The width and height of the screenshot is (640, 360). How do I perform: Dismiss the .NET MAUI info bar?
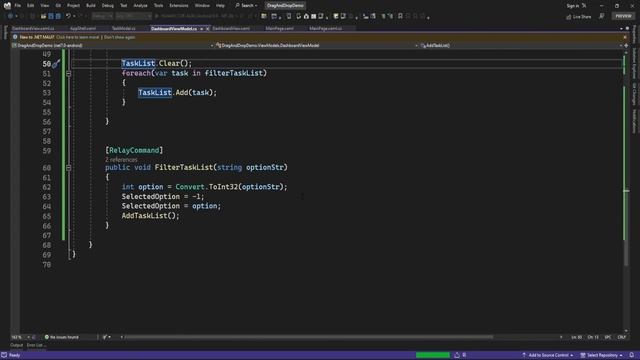(625, 37)
